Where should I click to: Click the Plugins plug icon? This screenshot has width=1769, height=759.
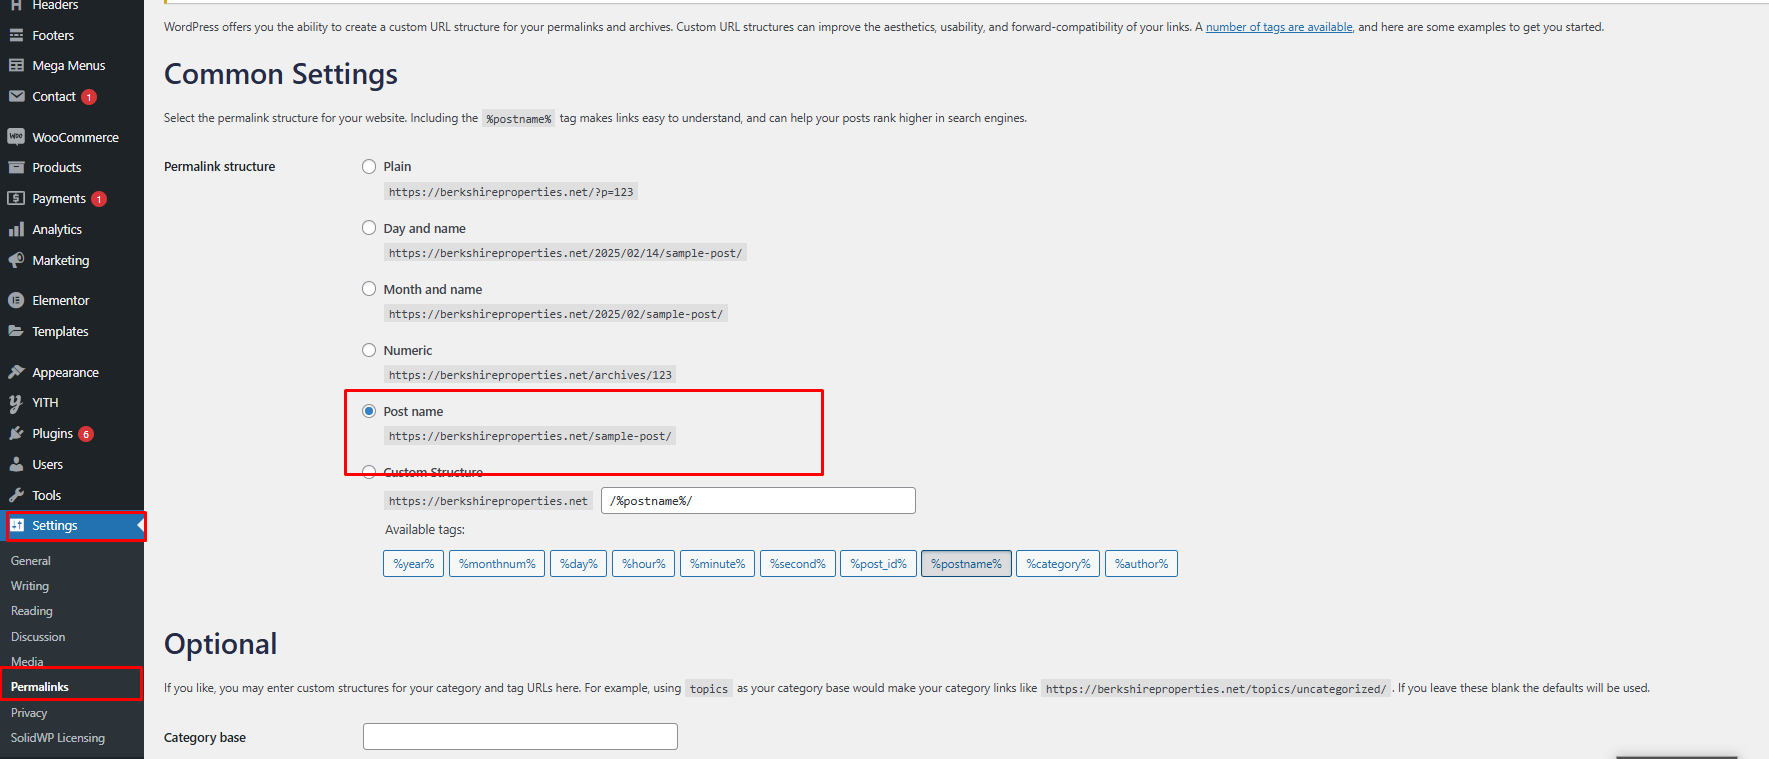[x=16, y=433]
